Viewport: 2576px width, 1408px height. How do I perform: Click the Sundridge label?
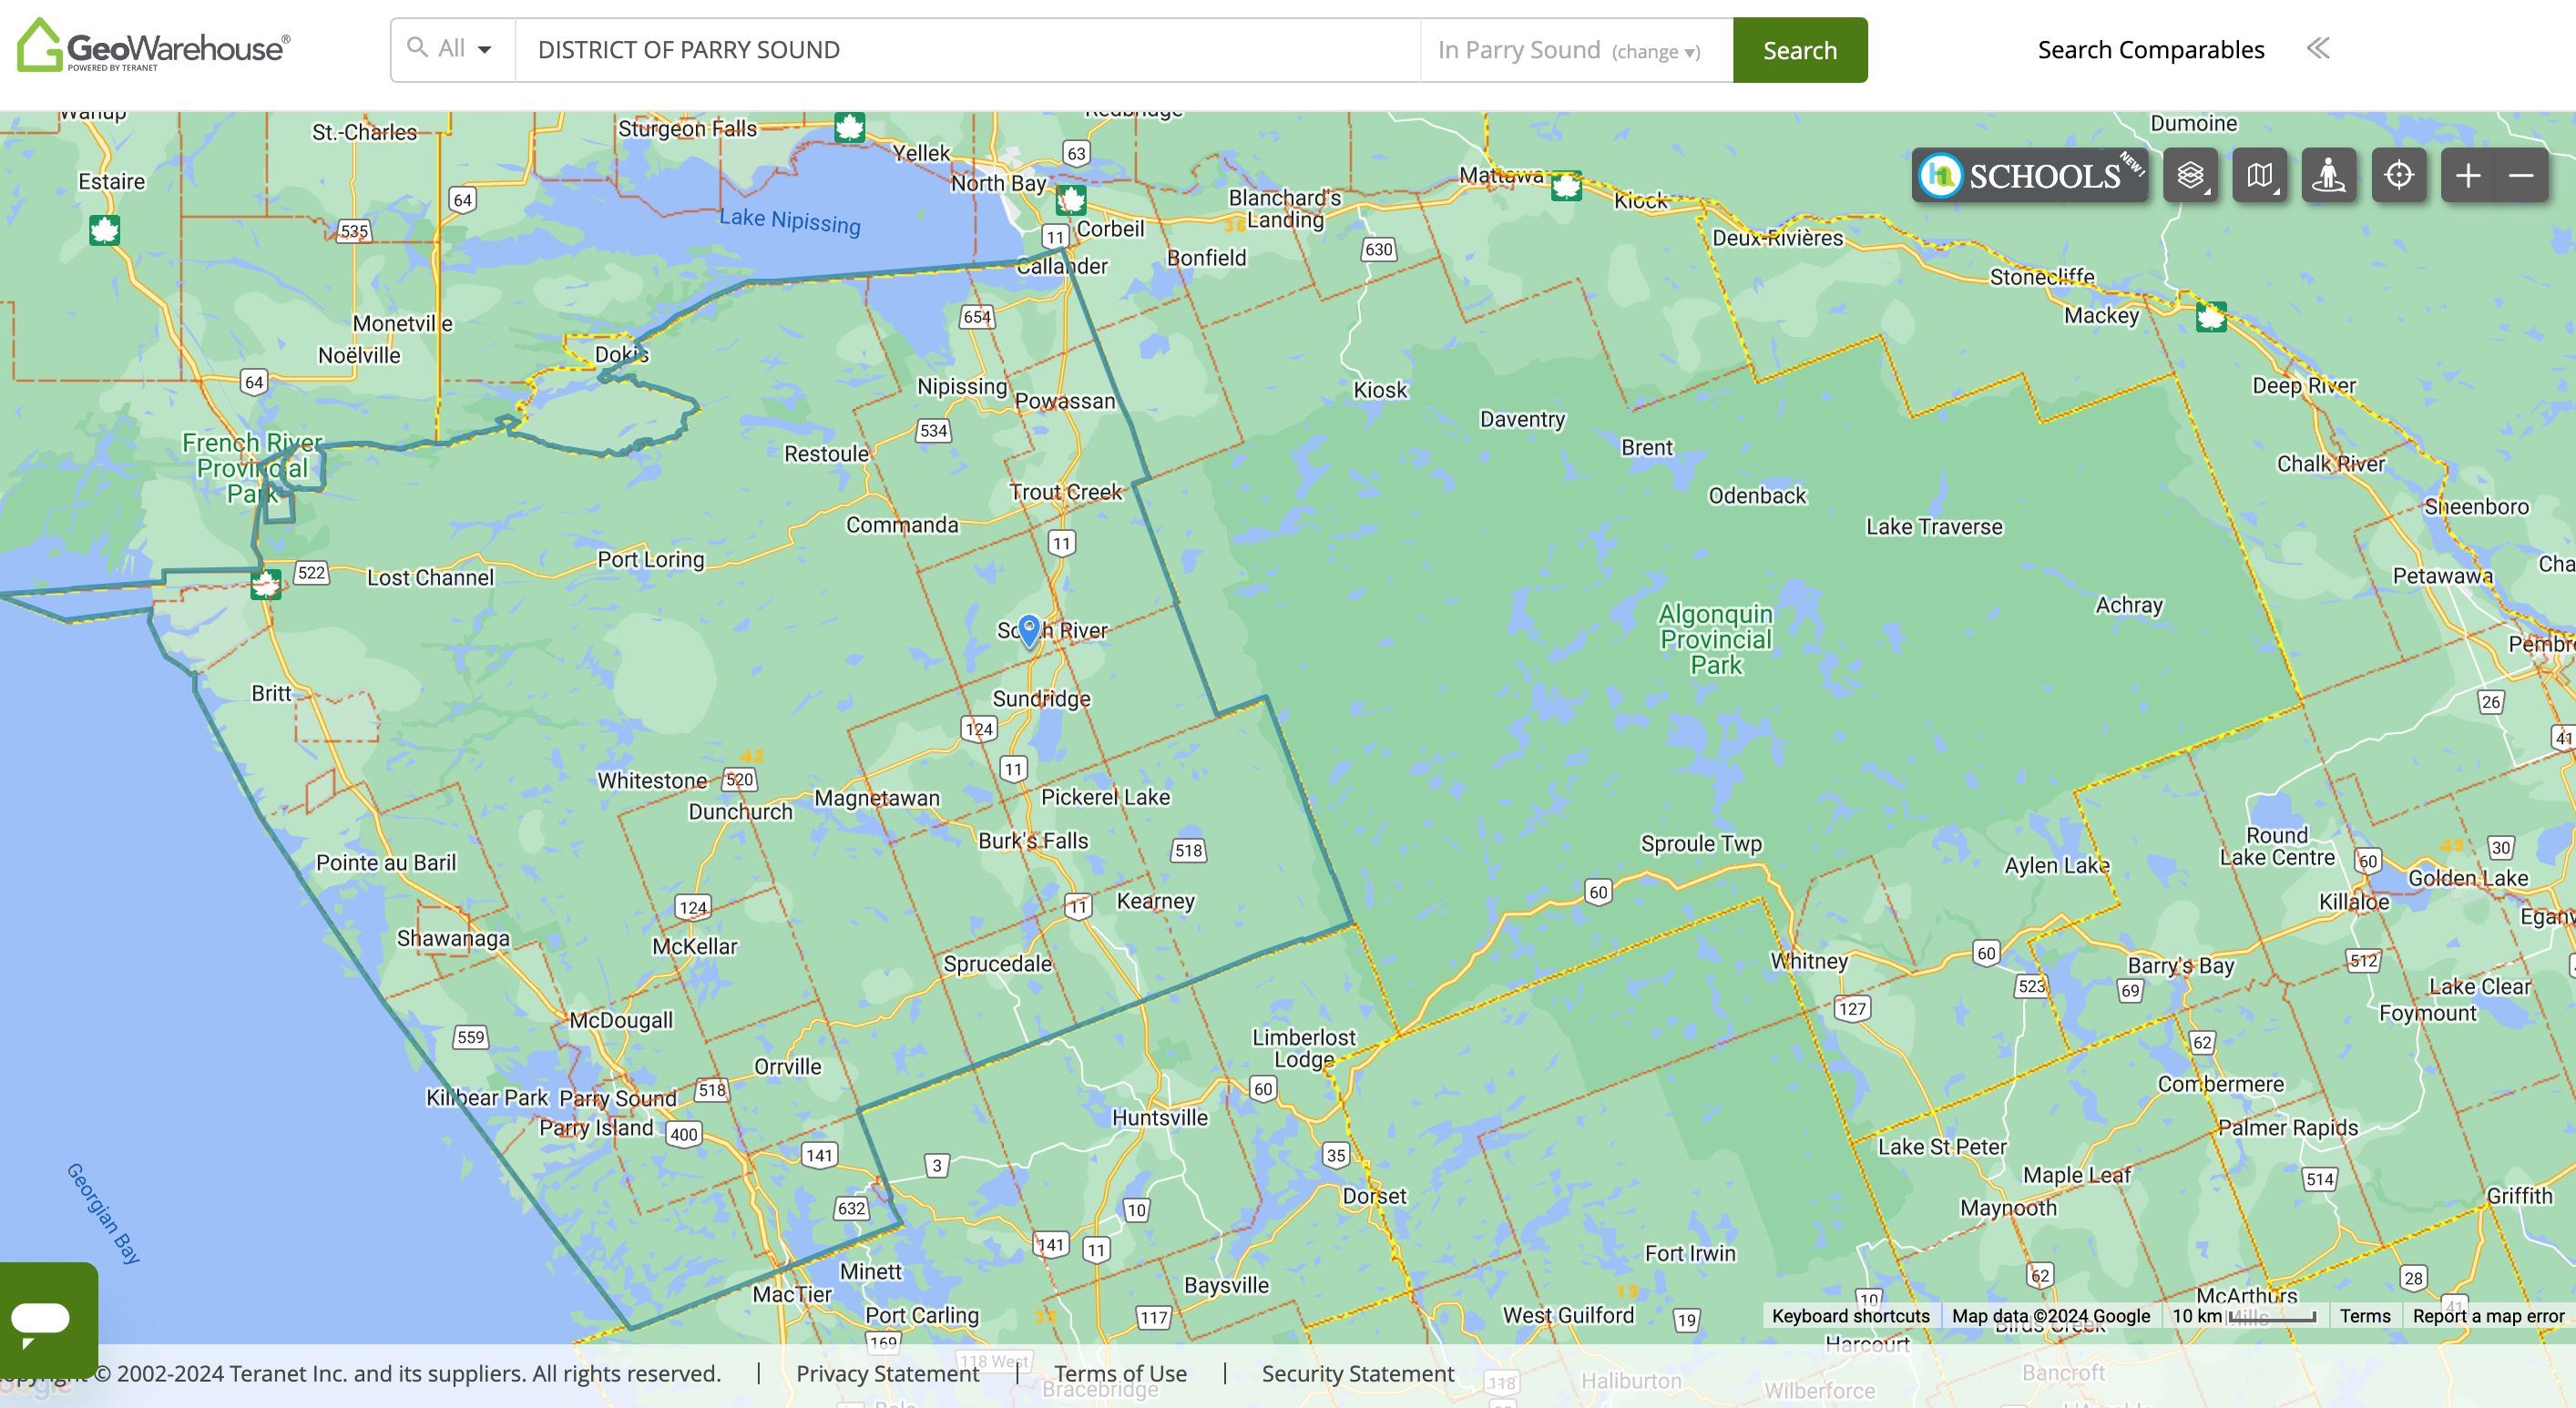tap(1041, 699)
